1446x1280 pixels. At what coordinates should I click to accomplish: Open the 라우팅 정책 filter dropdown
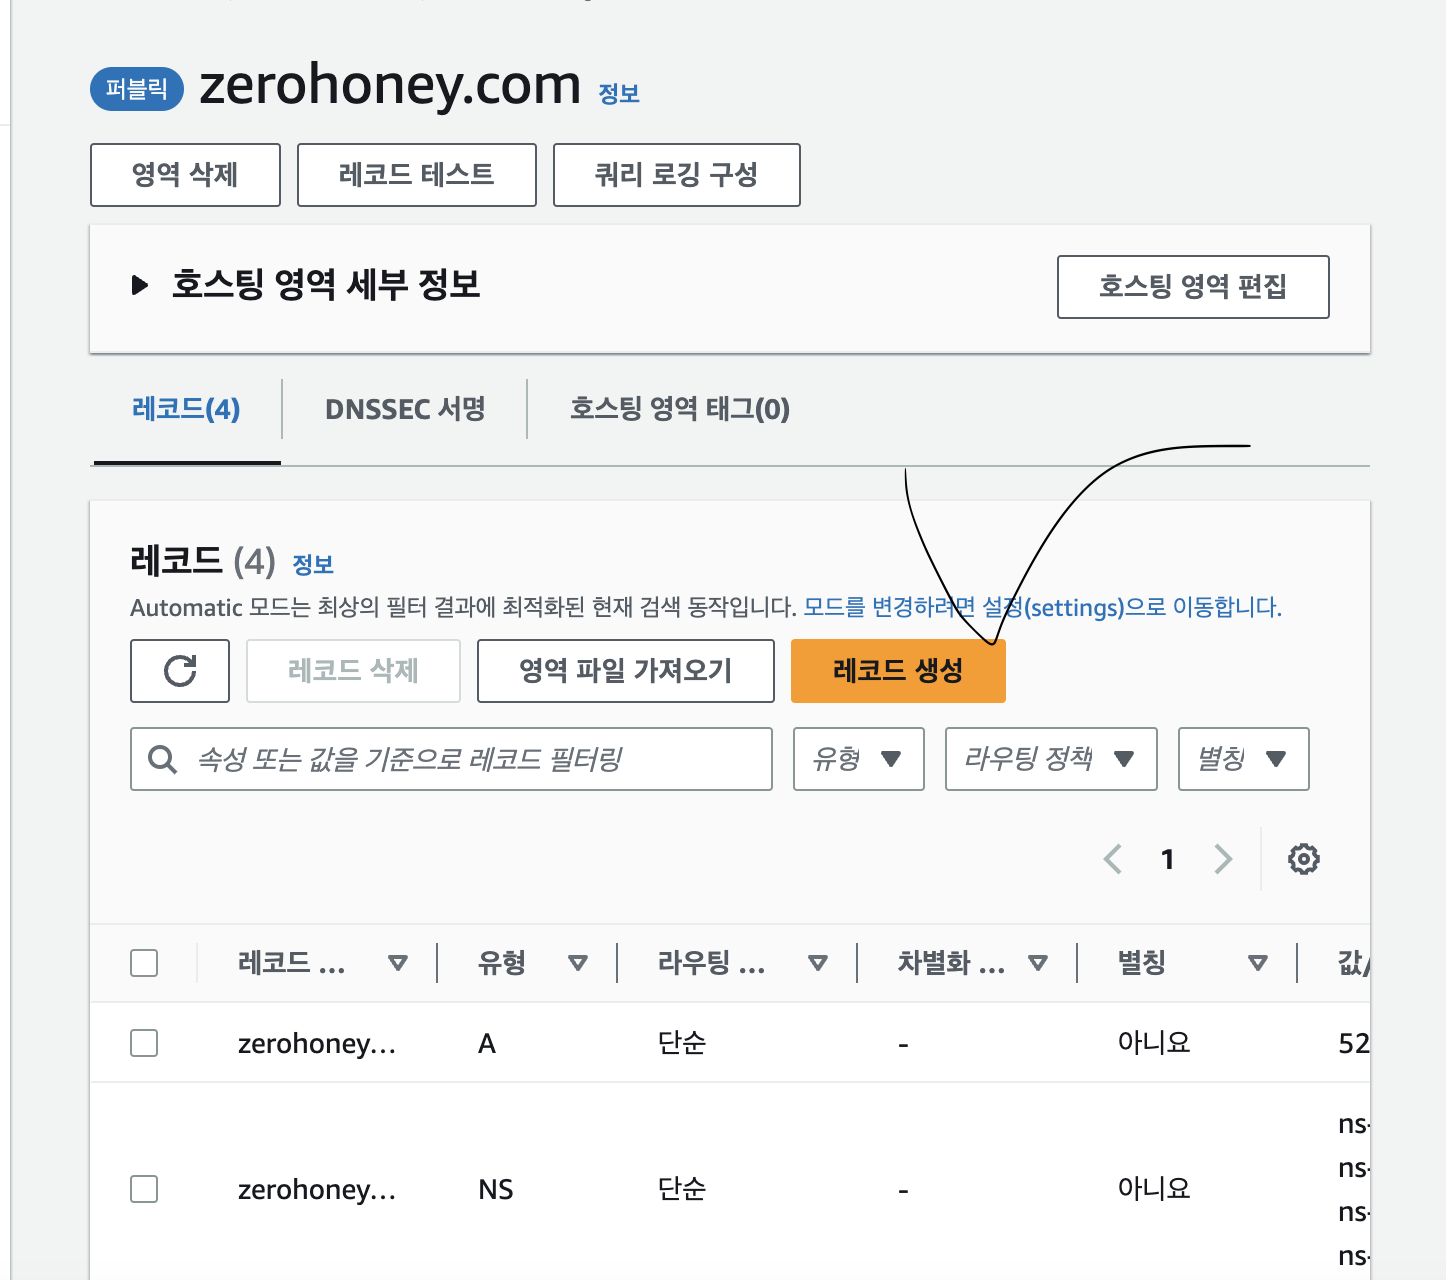(1051, 759)
